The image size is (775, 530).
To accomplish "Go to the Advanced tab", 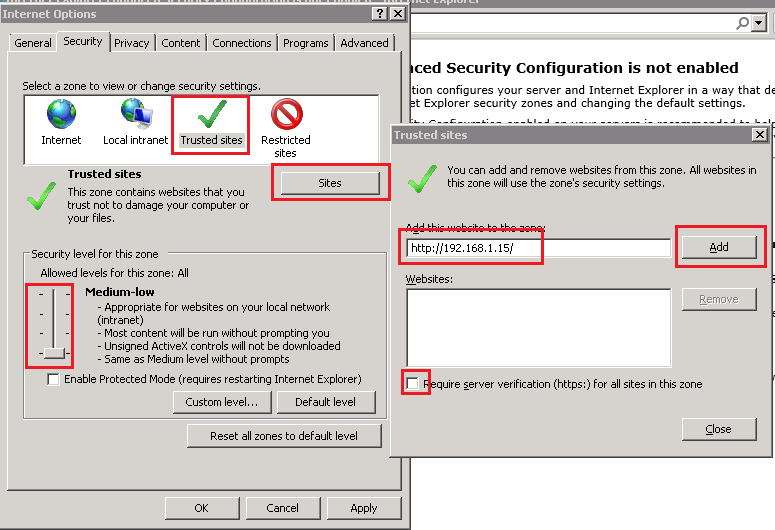I will coord(364,43).
